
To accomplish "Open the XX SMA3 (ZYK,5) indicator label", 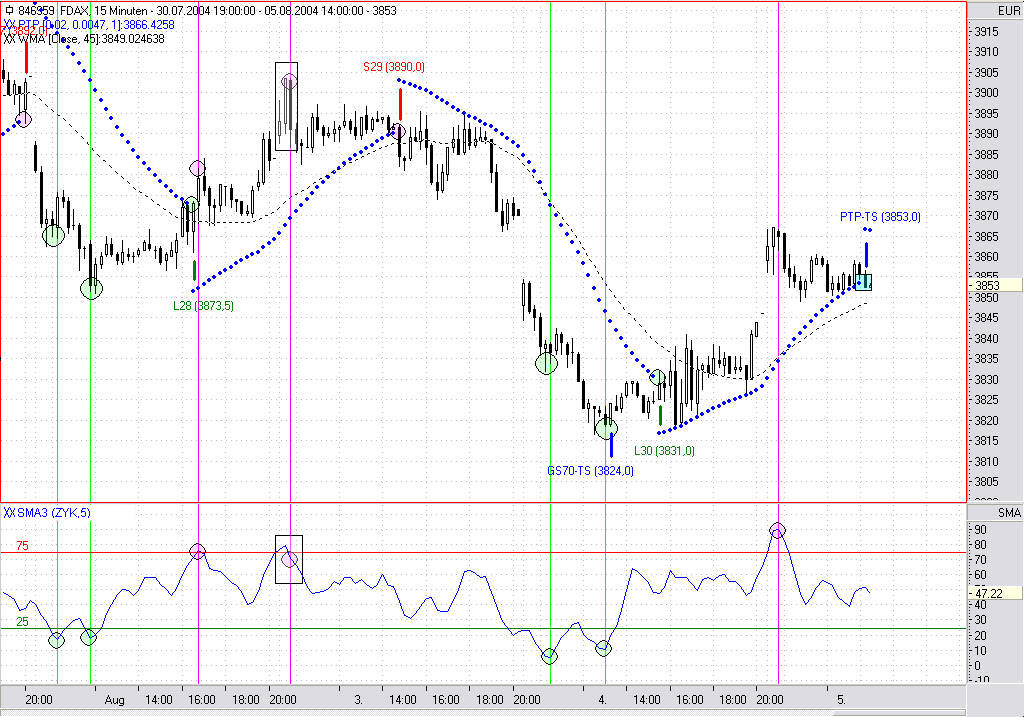I will 47,513.
